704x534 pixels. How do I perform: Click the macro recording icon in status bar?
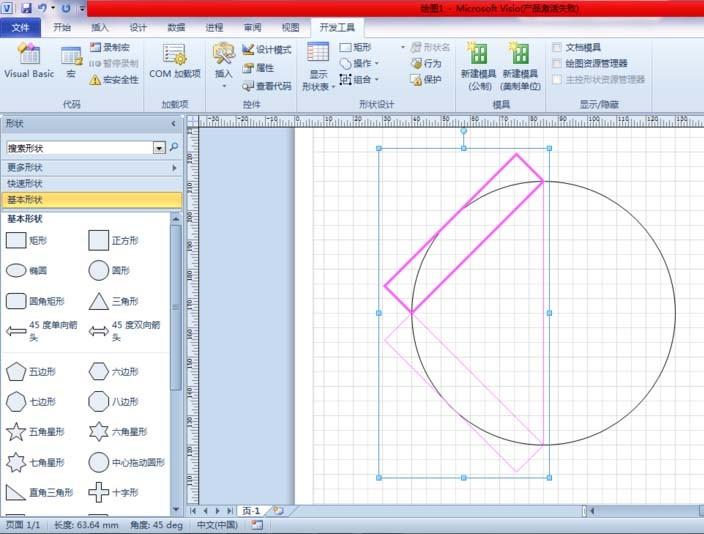257,525
